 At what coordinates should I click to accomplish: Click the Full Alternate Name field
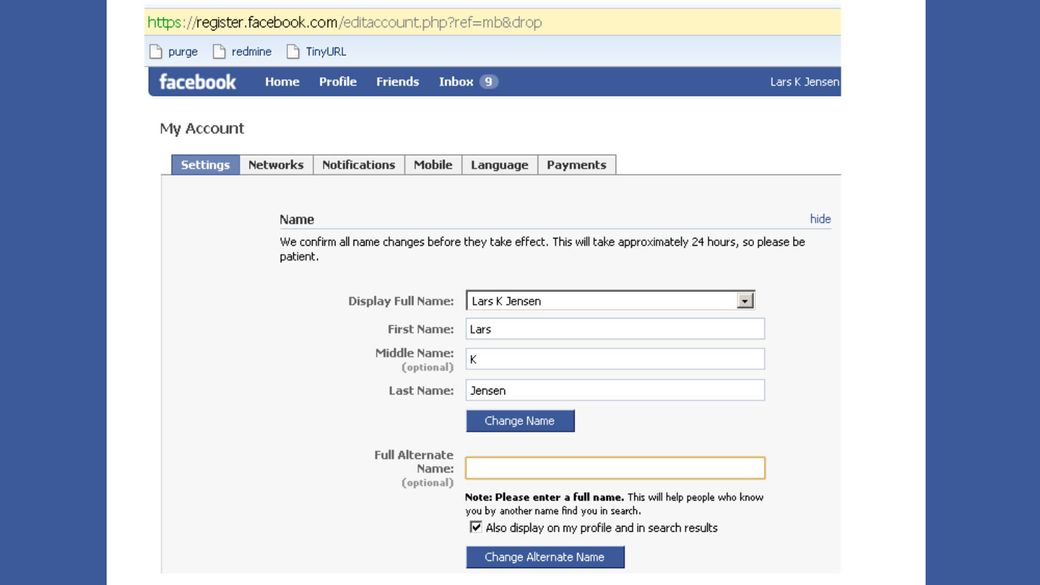coord(614,467)
